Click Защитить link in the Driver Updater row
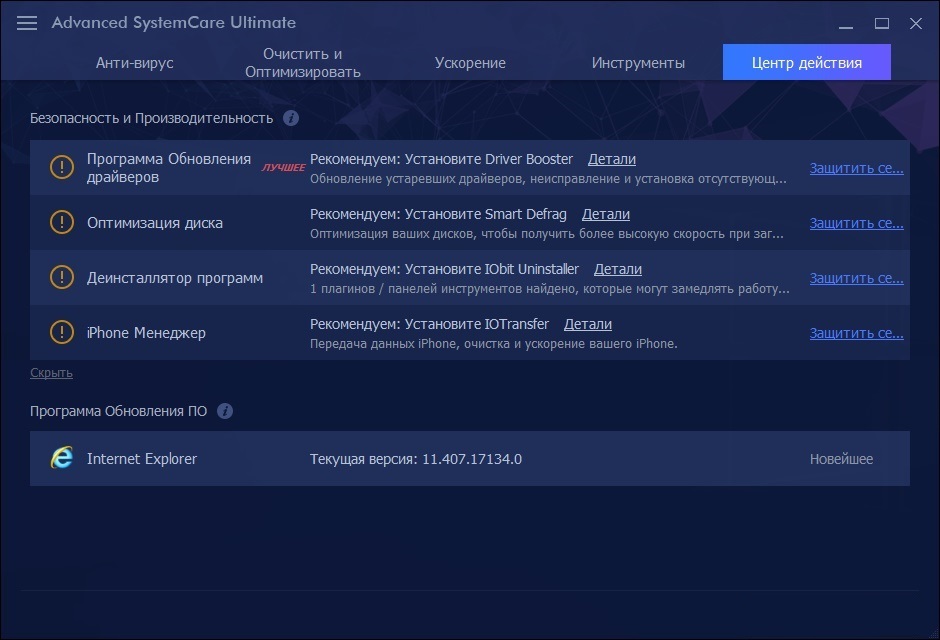The height and width of the screenshot is (640, 940). point(856,168)
